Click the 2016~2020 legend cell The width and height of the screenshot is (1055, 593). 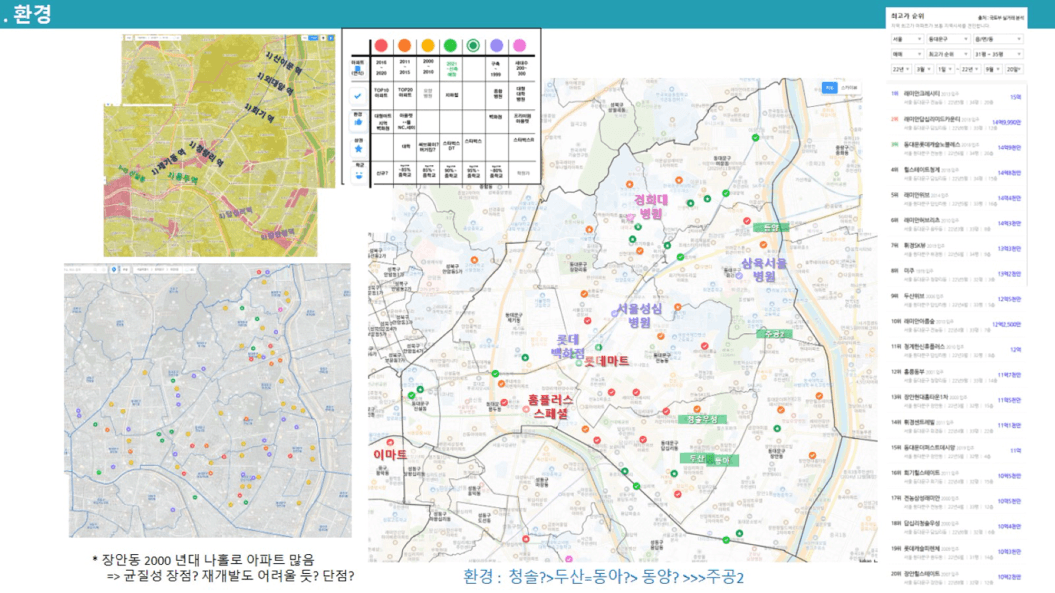pos(381,67)
